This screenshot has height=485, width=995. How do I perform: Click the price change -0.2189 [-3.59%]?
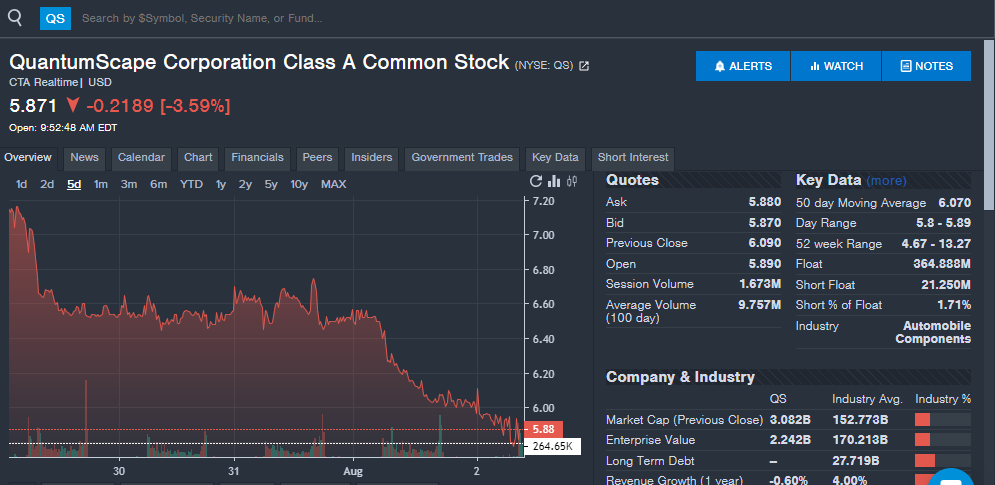(x=158, y=106)
